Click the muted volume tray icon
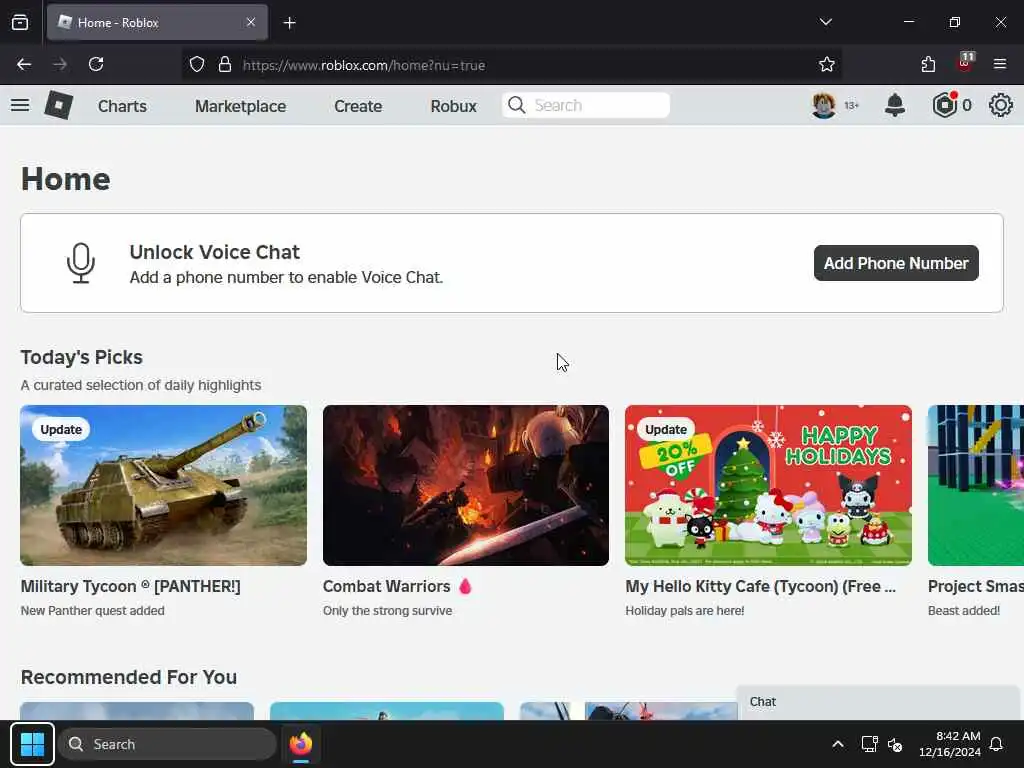The width and height of the screenshot is (1024, 768). [x=895, y=744]
